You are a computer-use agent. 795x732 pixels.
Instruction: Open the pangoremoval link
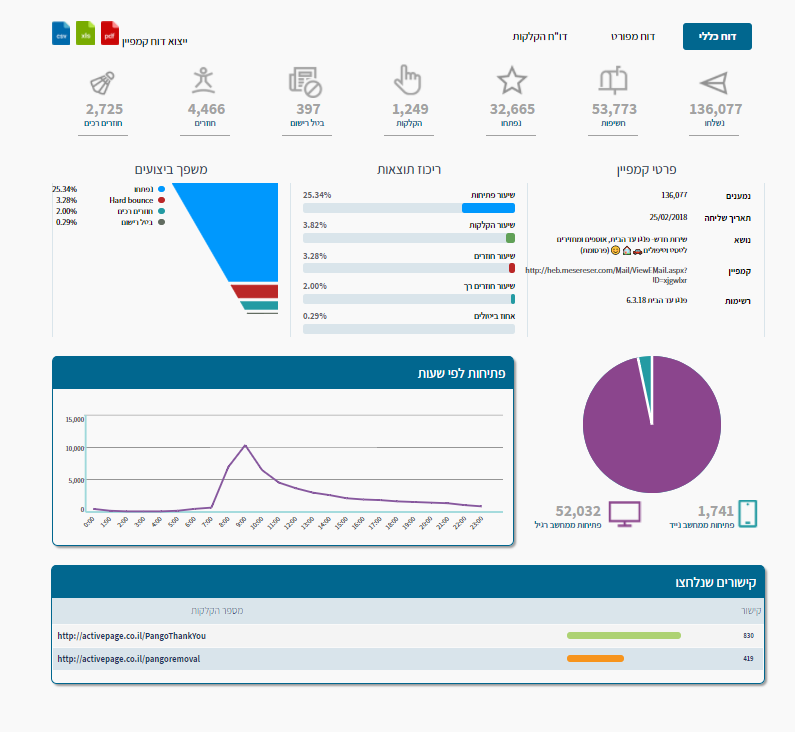click(129, 659)
